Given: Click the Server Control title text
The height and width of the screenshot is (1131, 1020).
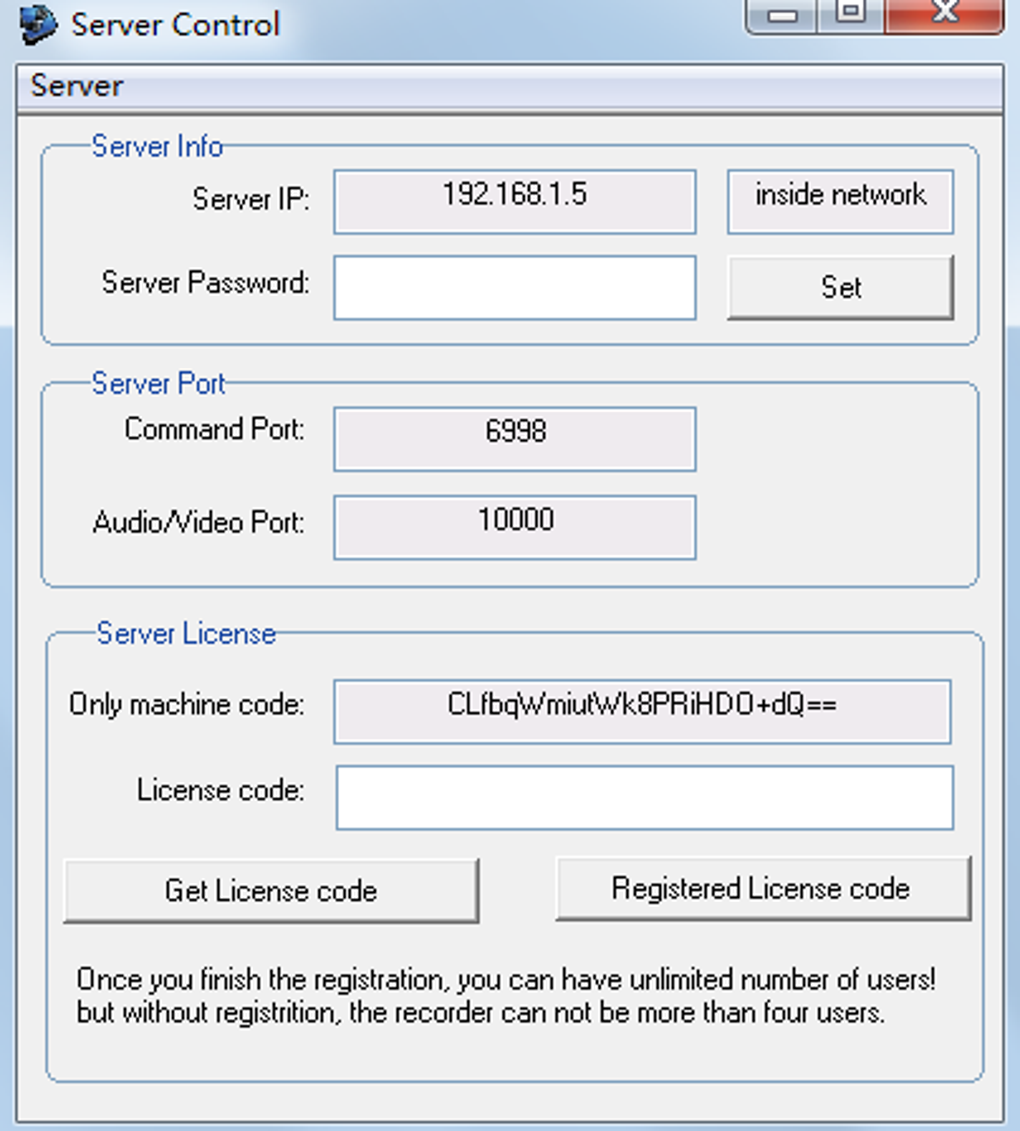Looking at the screenshot, I should (x=175, y=25).
